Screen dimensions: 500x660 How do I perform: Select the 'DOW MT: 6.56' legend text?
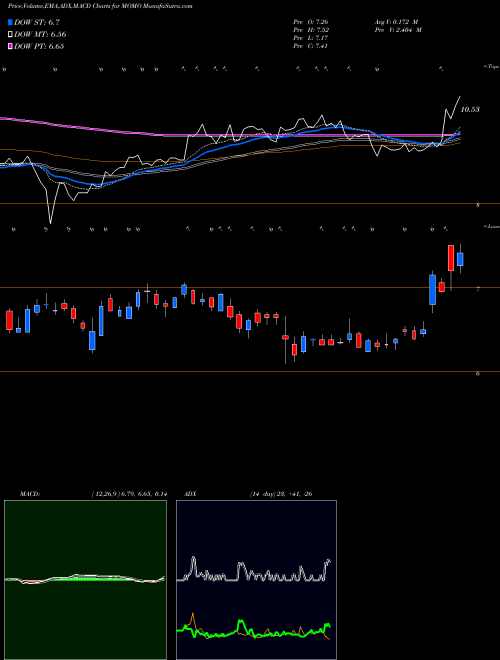pos(40,34)
